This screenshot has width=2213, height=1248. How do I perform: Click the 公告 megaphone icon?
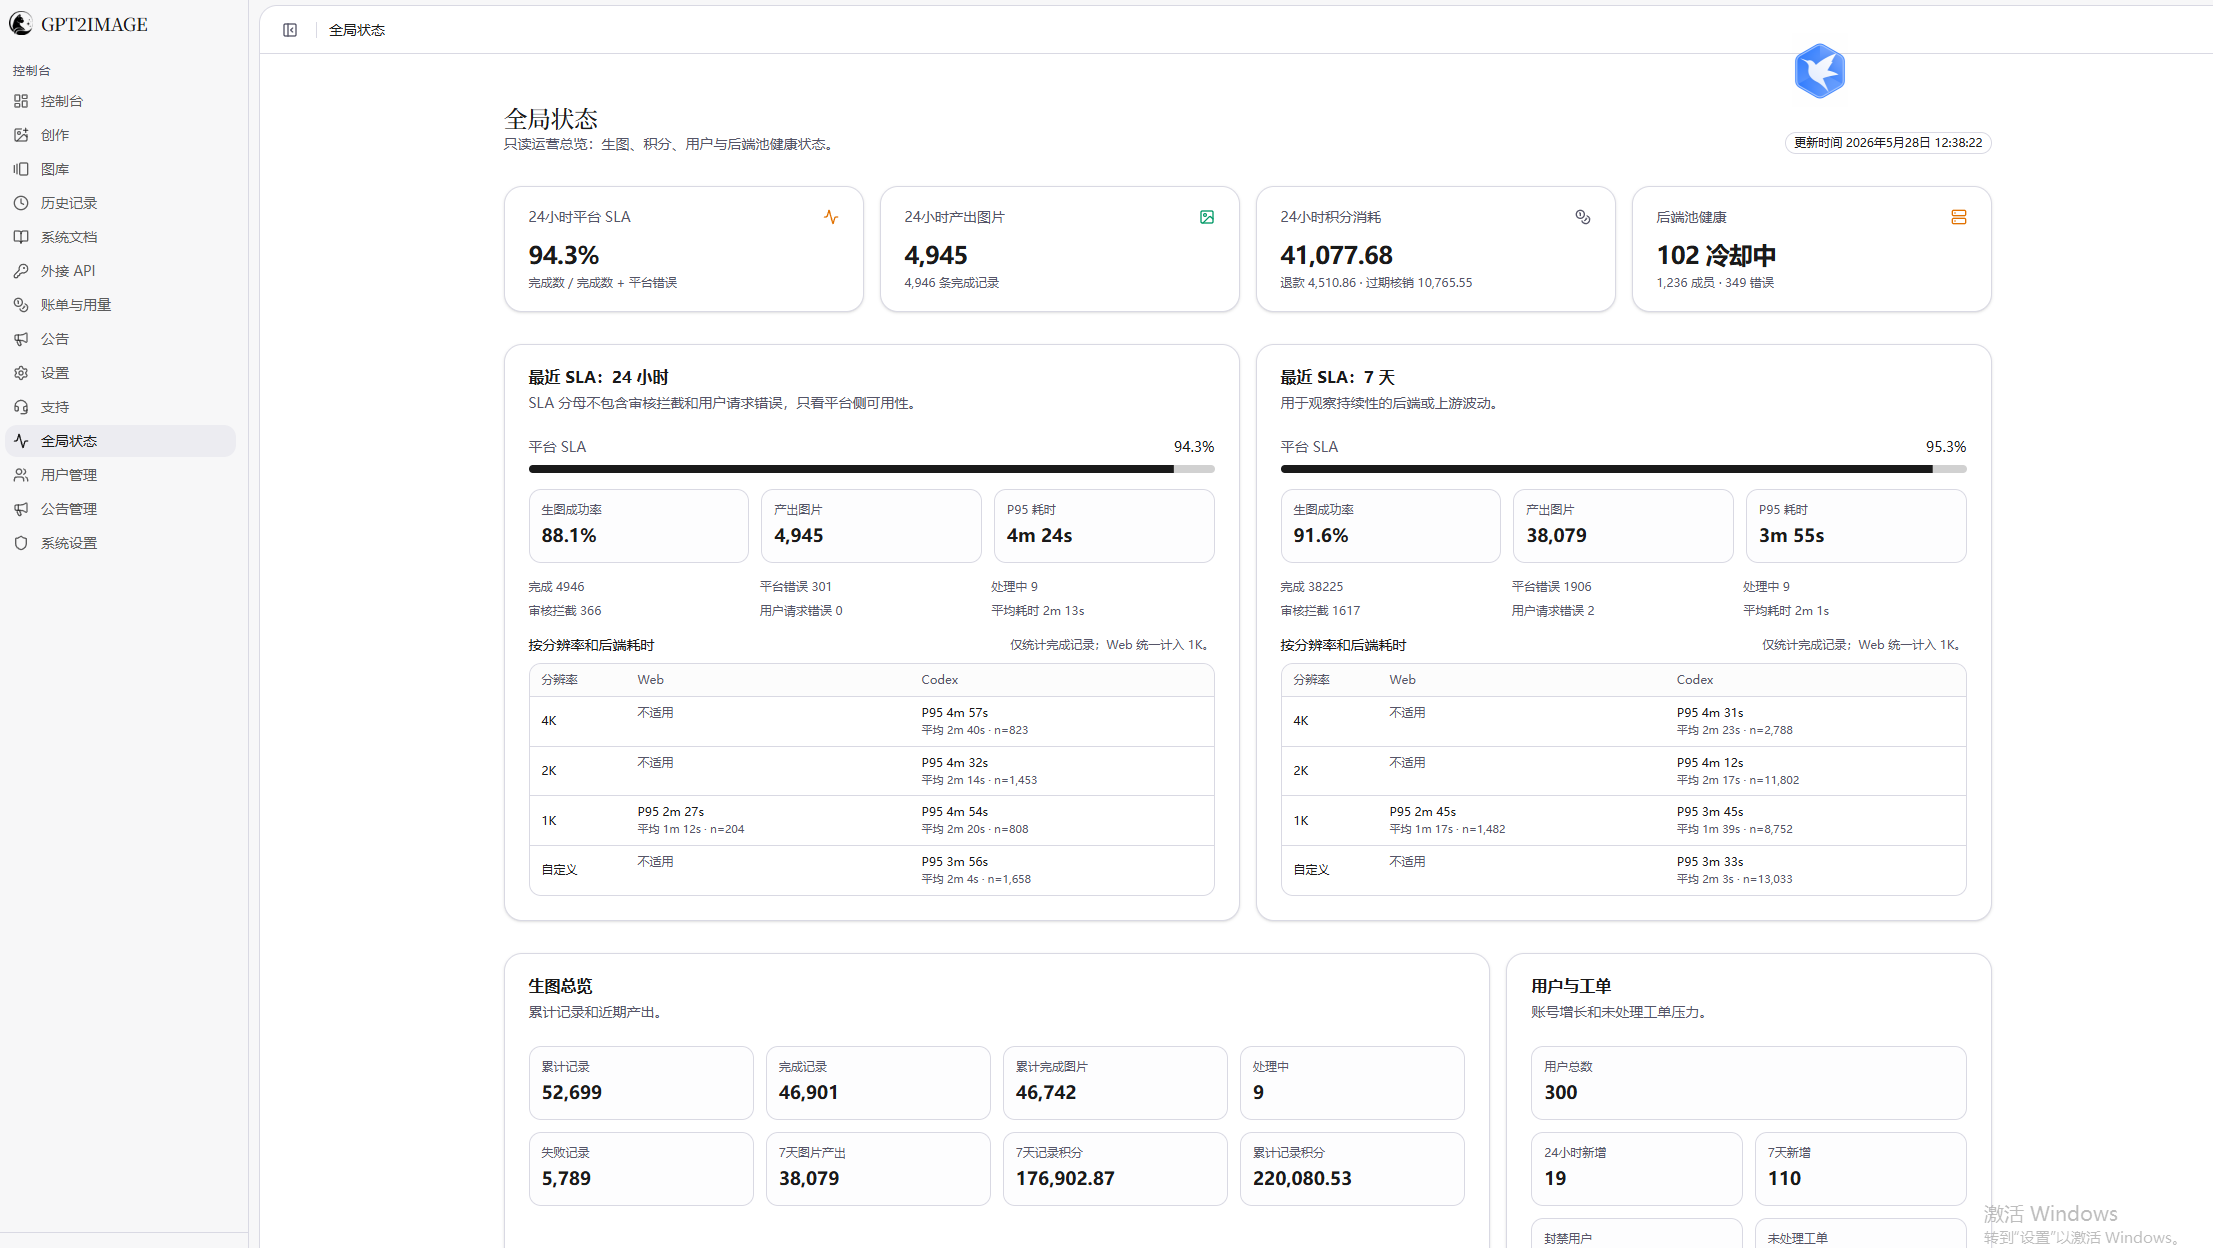point(21,339)
